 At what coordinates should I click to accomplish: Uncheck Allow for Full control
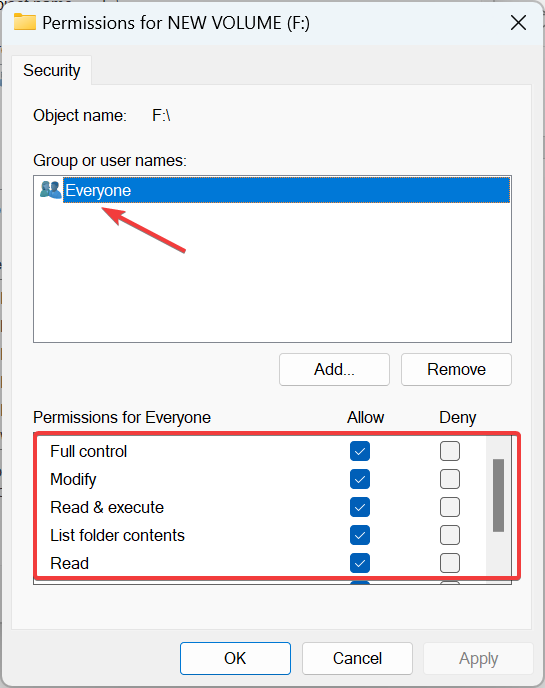360,451
